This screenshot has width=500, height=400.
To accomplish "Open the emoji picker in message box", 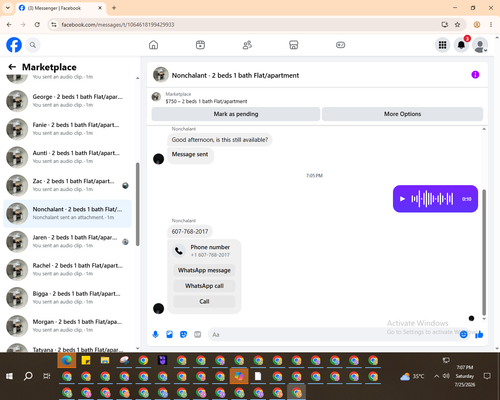I will click(x=463, y=334).
